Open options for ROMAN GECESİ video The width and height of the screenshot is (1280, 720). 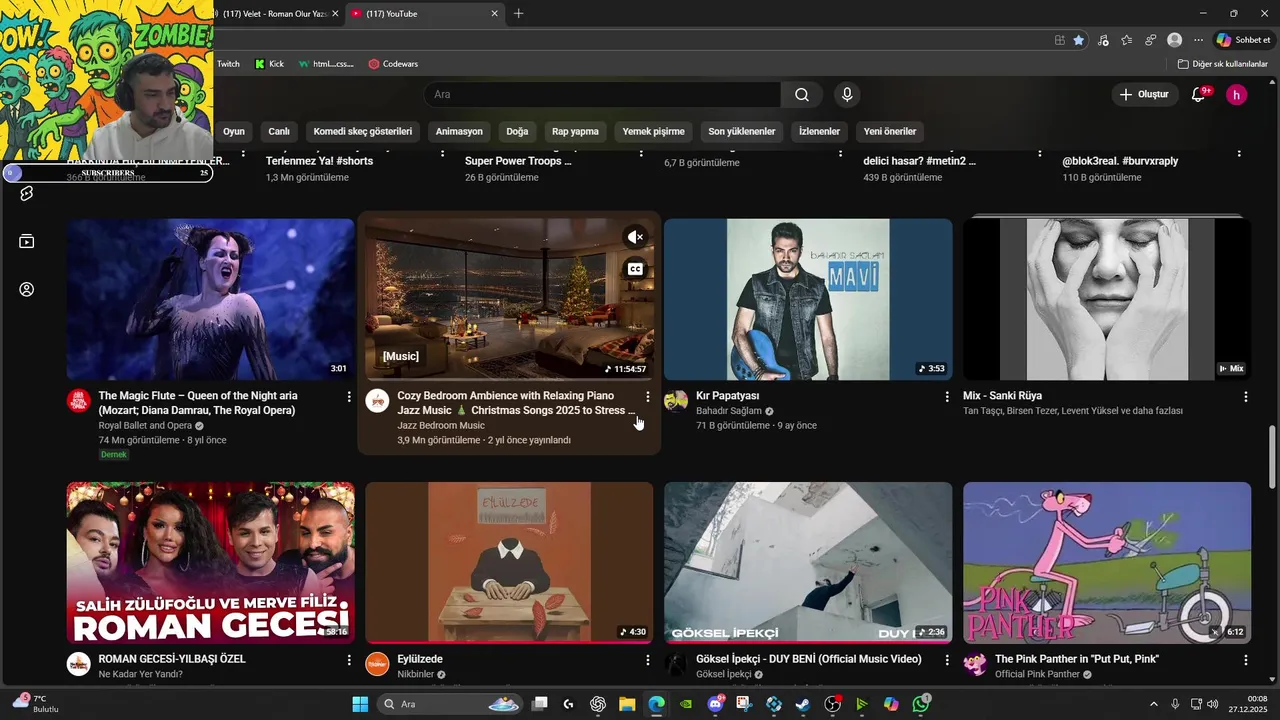pyautogui.click(x=349, y=660)
